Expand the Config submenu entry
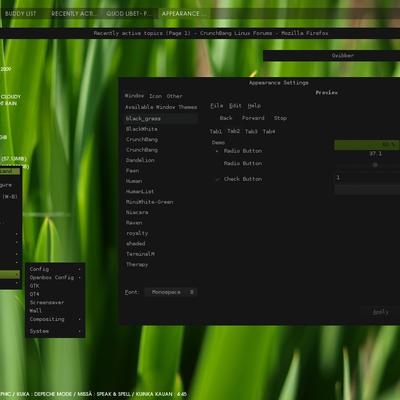Viewport: 400px width, 400px height. (55, 269)
